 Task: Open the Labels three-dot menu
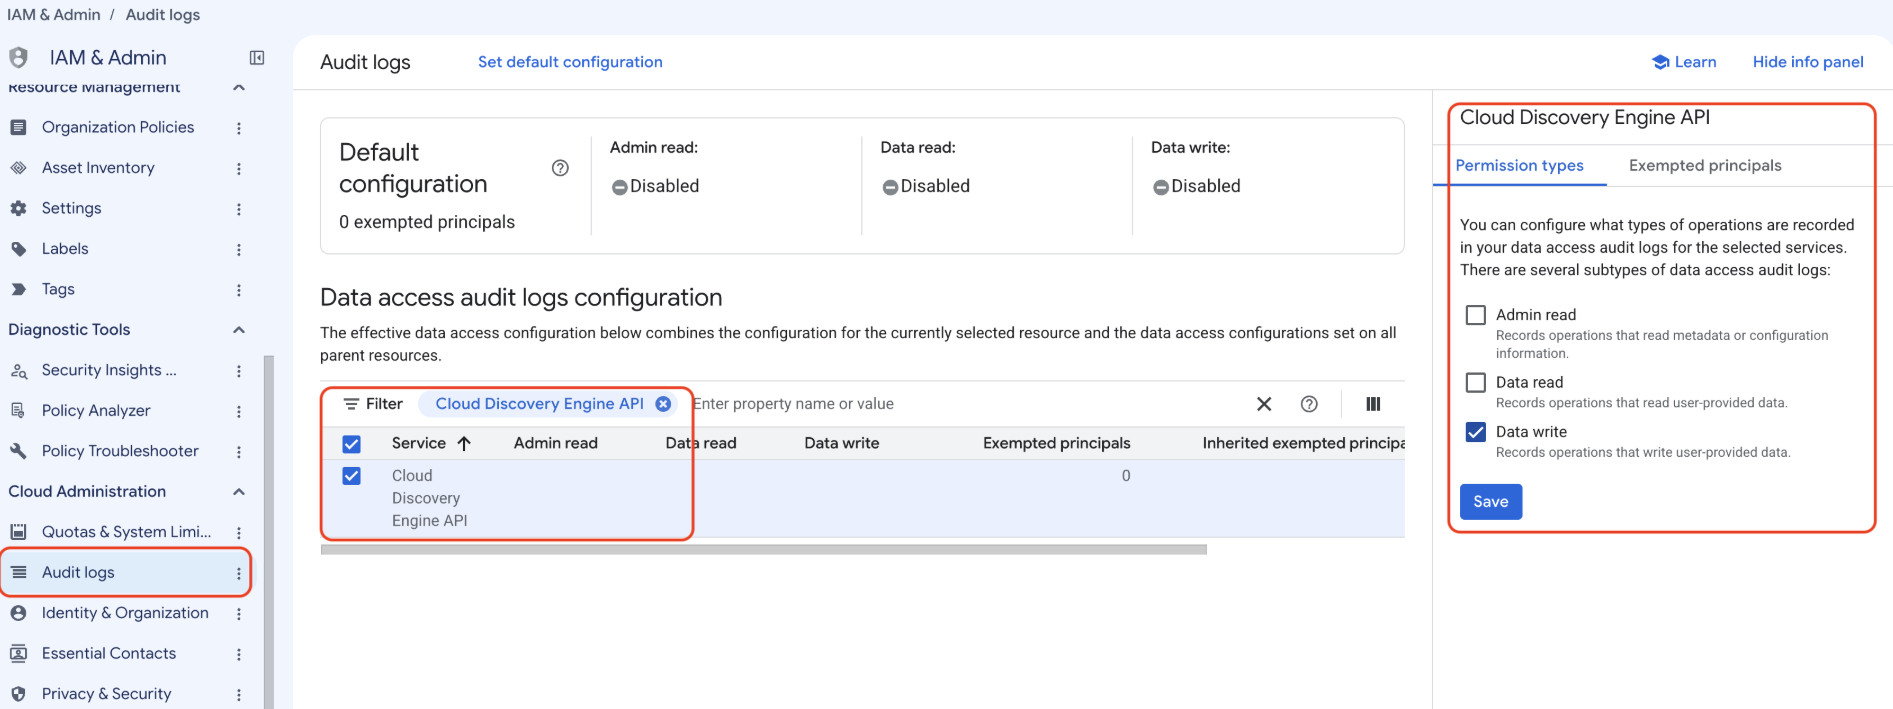pos(239,249)
